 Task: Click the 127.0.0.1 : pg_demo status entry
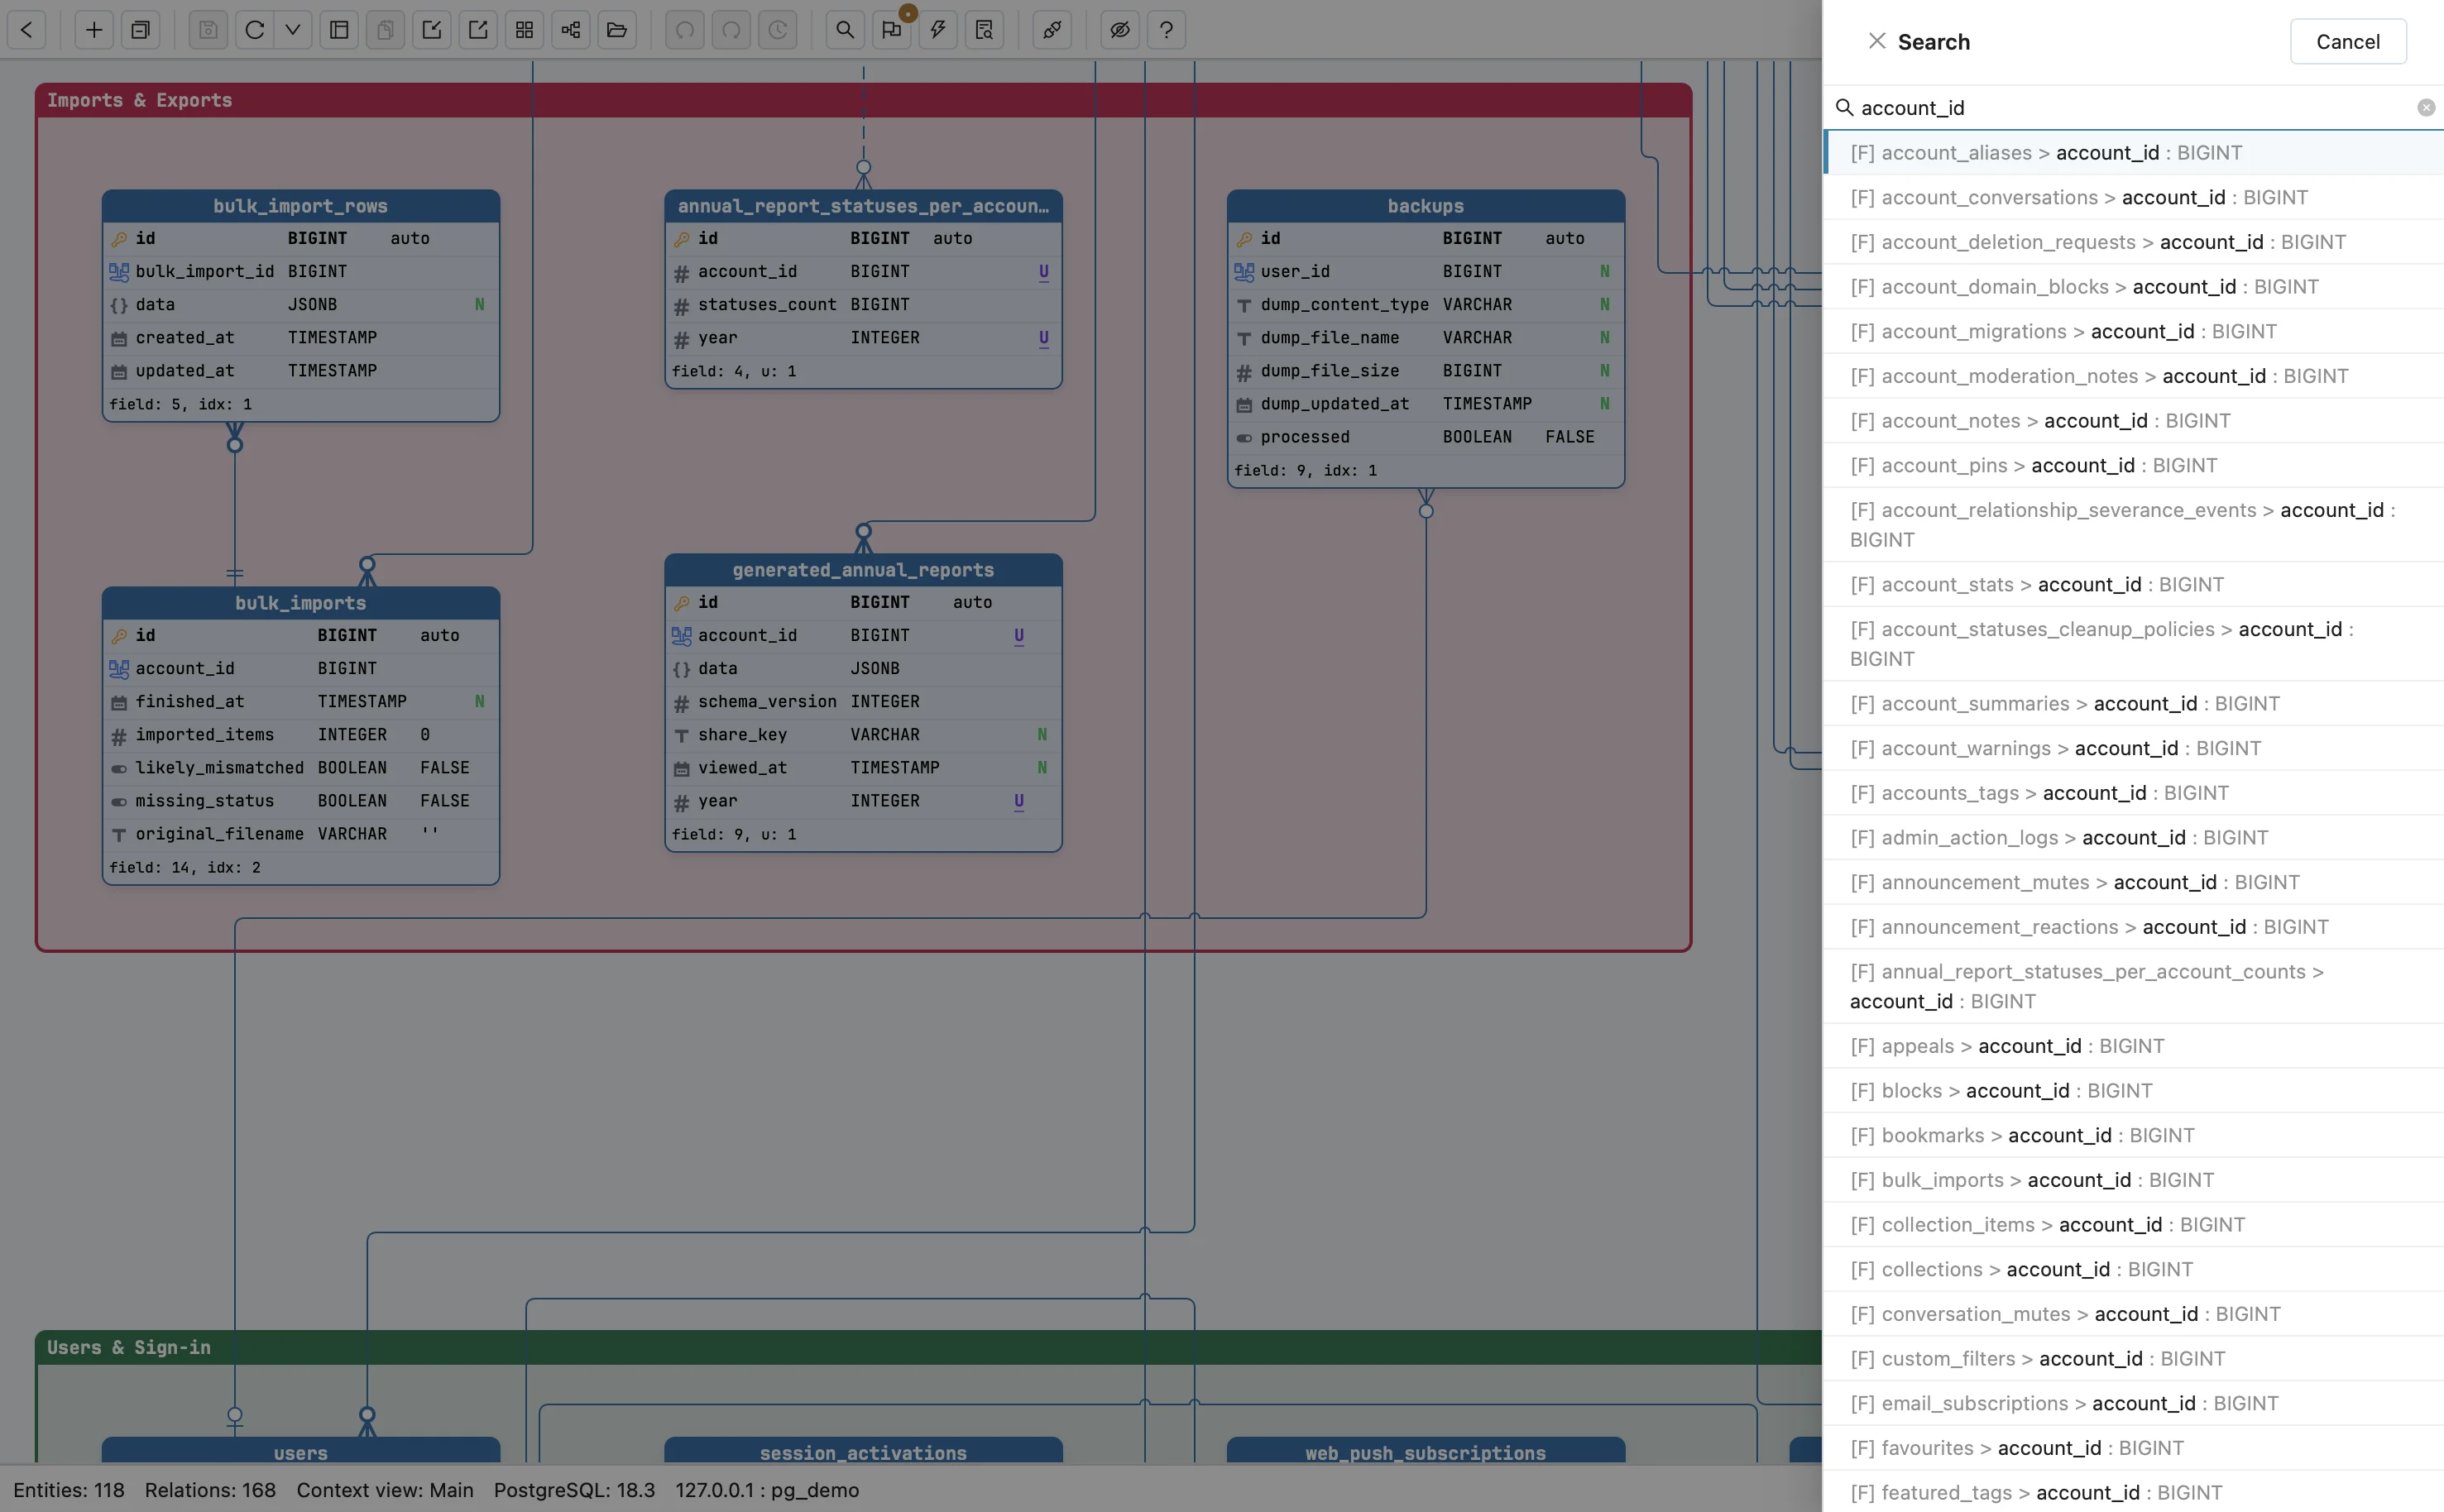[767, 1490]
